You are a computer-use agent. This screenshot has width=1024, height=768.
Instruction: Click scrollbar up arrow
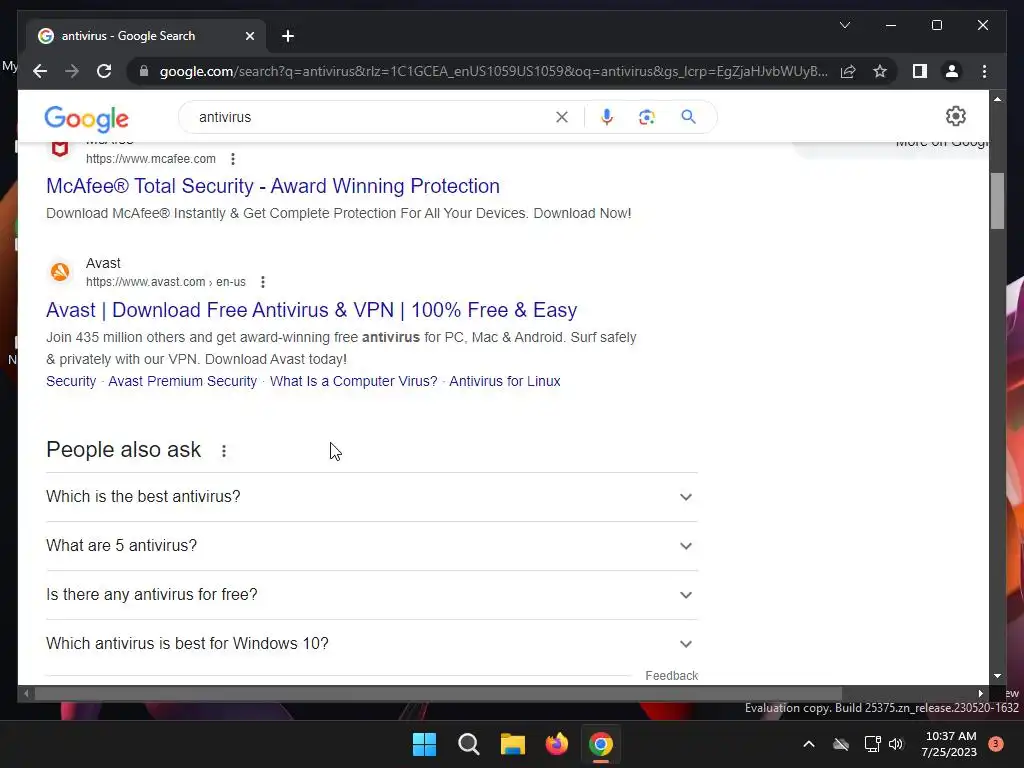997,99
